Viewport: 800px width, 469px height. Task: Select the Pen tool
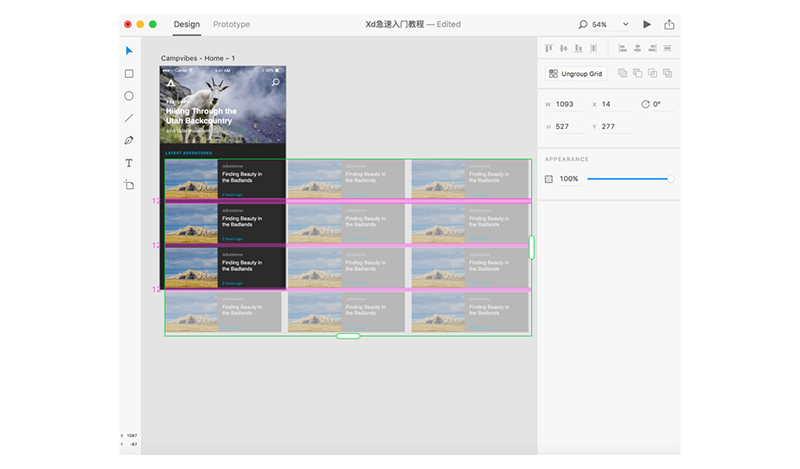tap(129, 140)
